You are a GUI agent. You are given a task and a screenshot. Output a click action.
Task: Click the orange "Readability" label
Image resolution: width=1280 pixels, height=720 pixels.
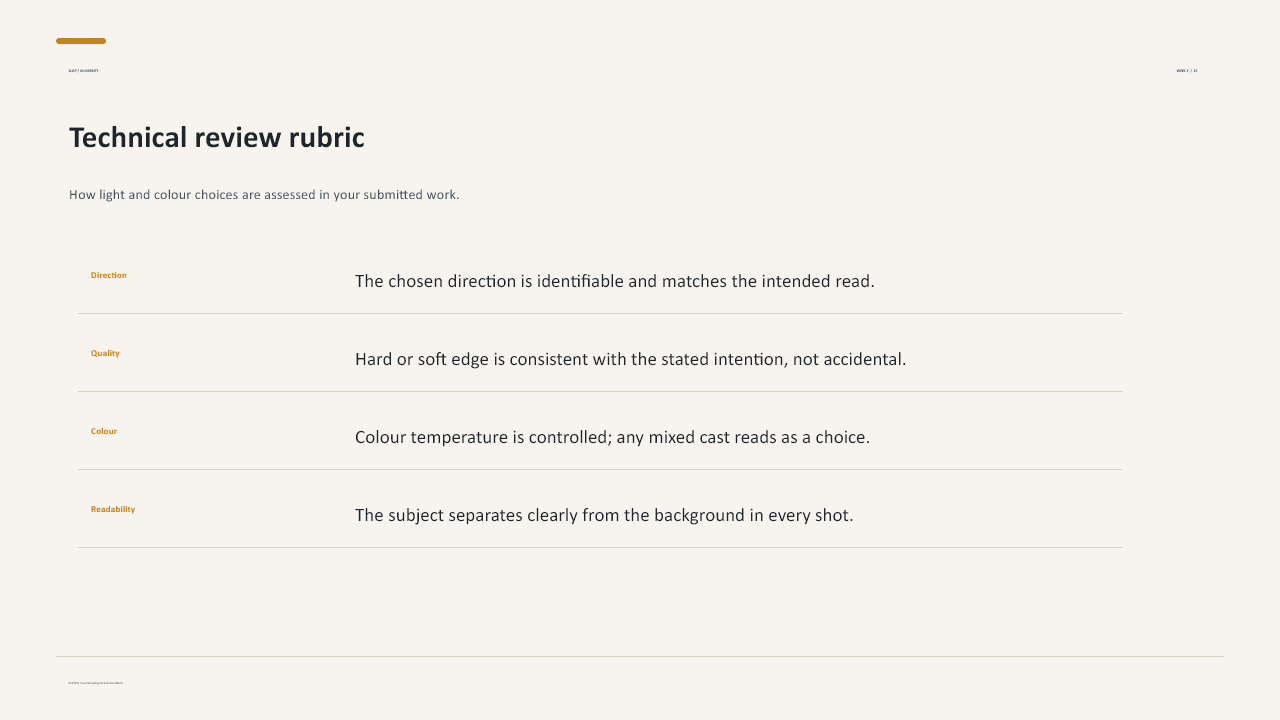tap(113, 509)
